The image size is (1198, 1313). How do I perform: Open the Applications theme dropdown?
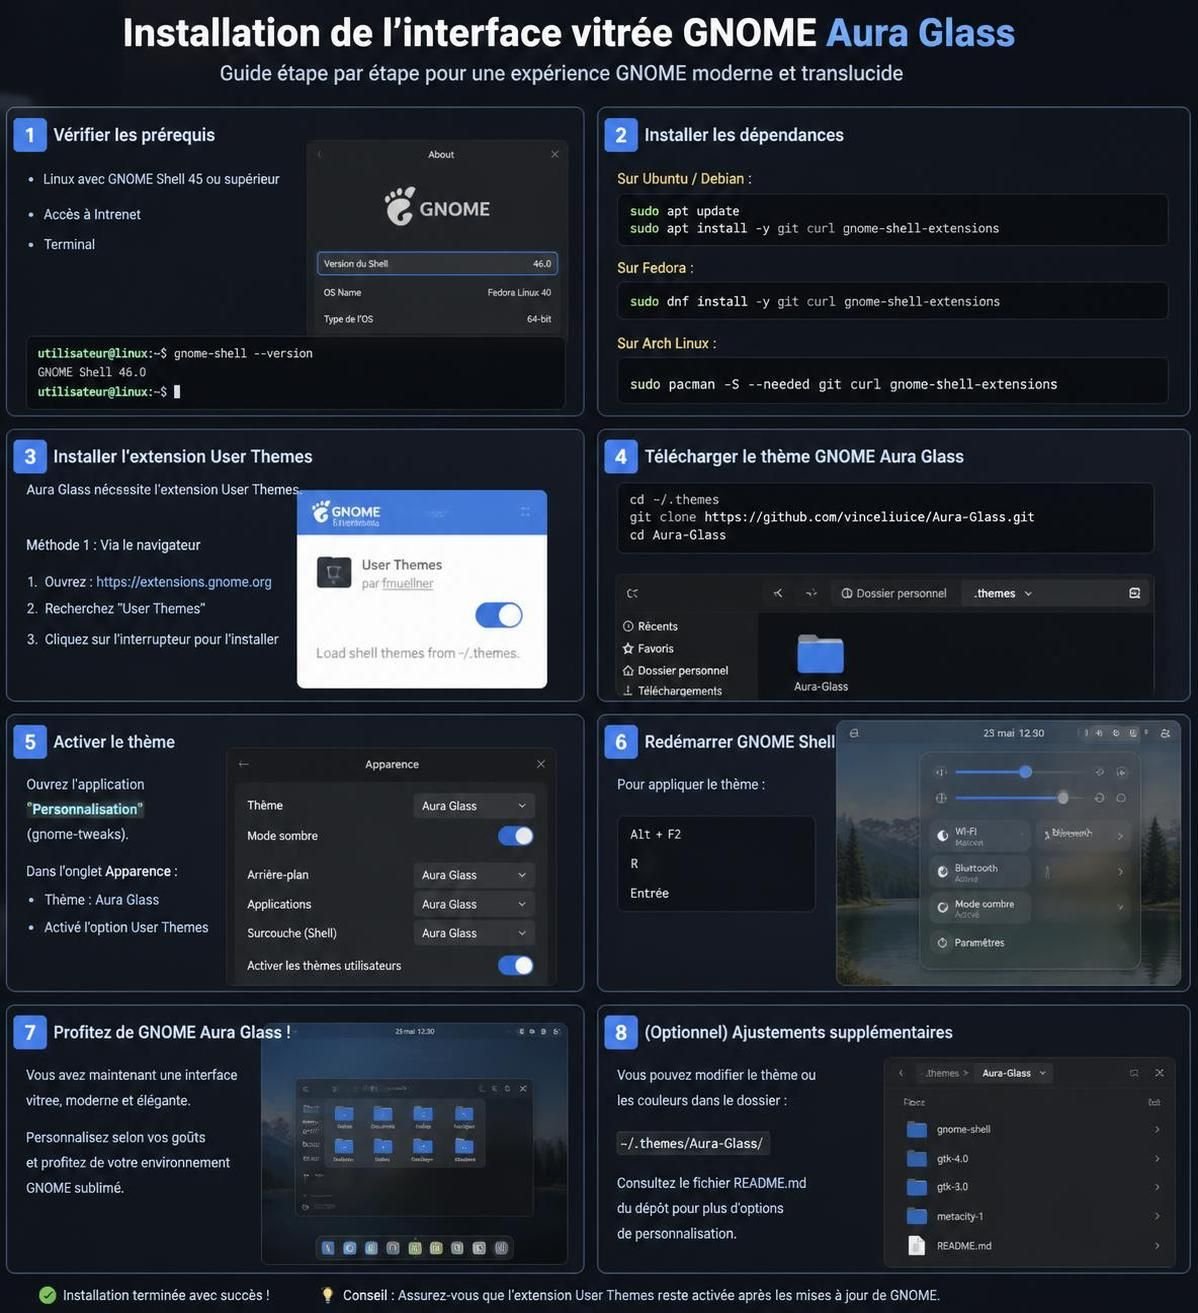point(474,904)
